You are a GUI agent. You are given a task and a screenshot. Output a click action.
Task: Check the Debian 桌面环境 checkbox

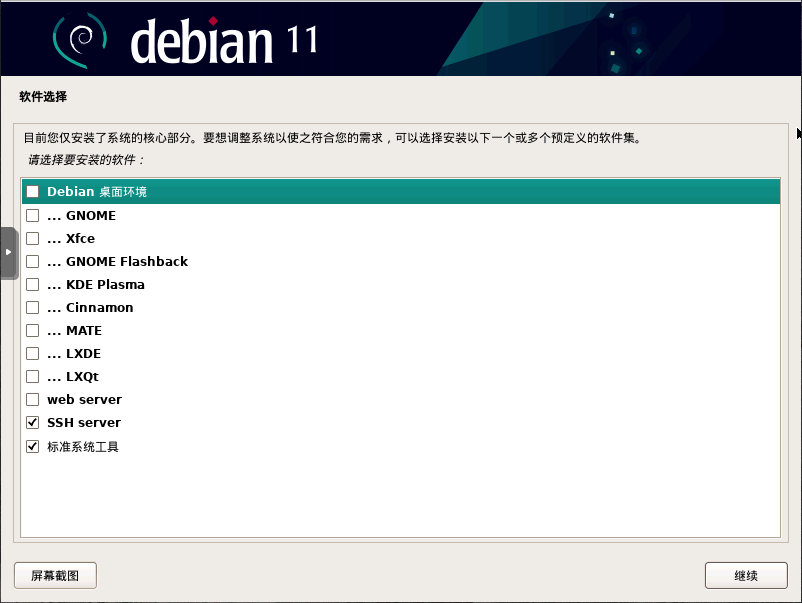(33, 192)
